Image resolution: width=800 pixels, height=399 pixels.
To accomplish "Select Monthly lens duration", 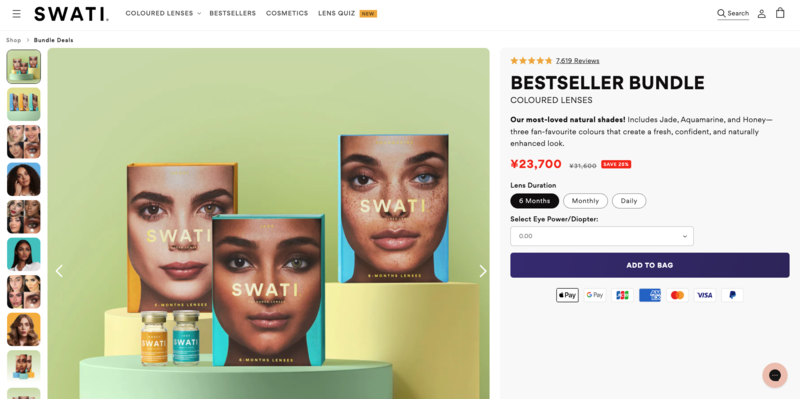I will click(x=585, y=201).
